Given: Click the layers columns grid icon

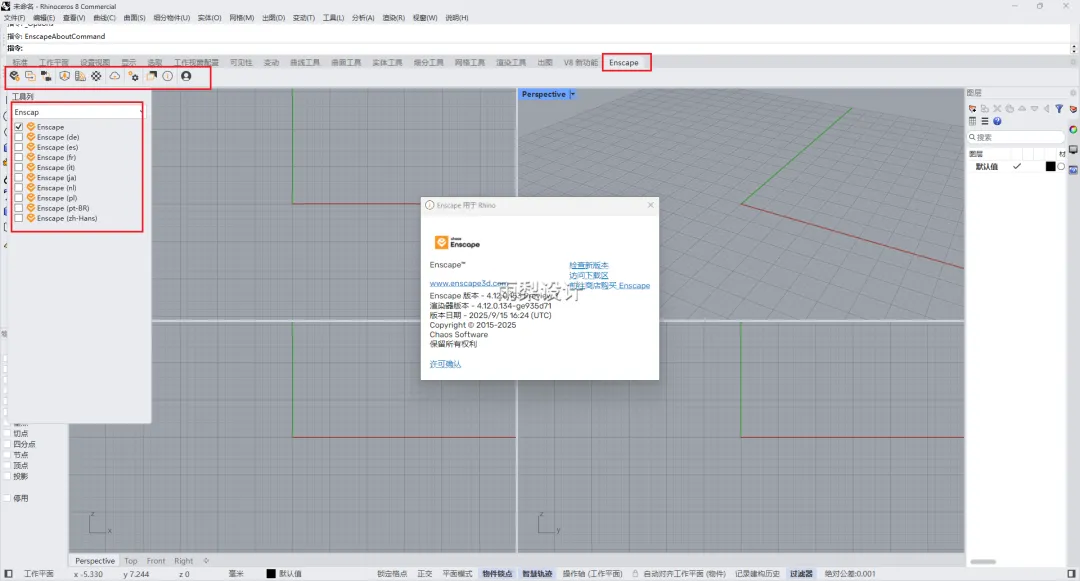Looking at the screenshot, I should point(973,121).
